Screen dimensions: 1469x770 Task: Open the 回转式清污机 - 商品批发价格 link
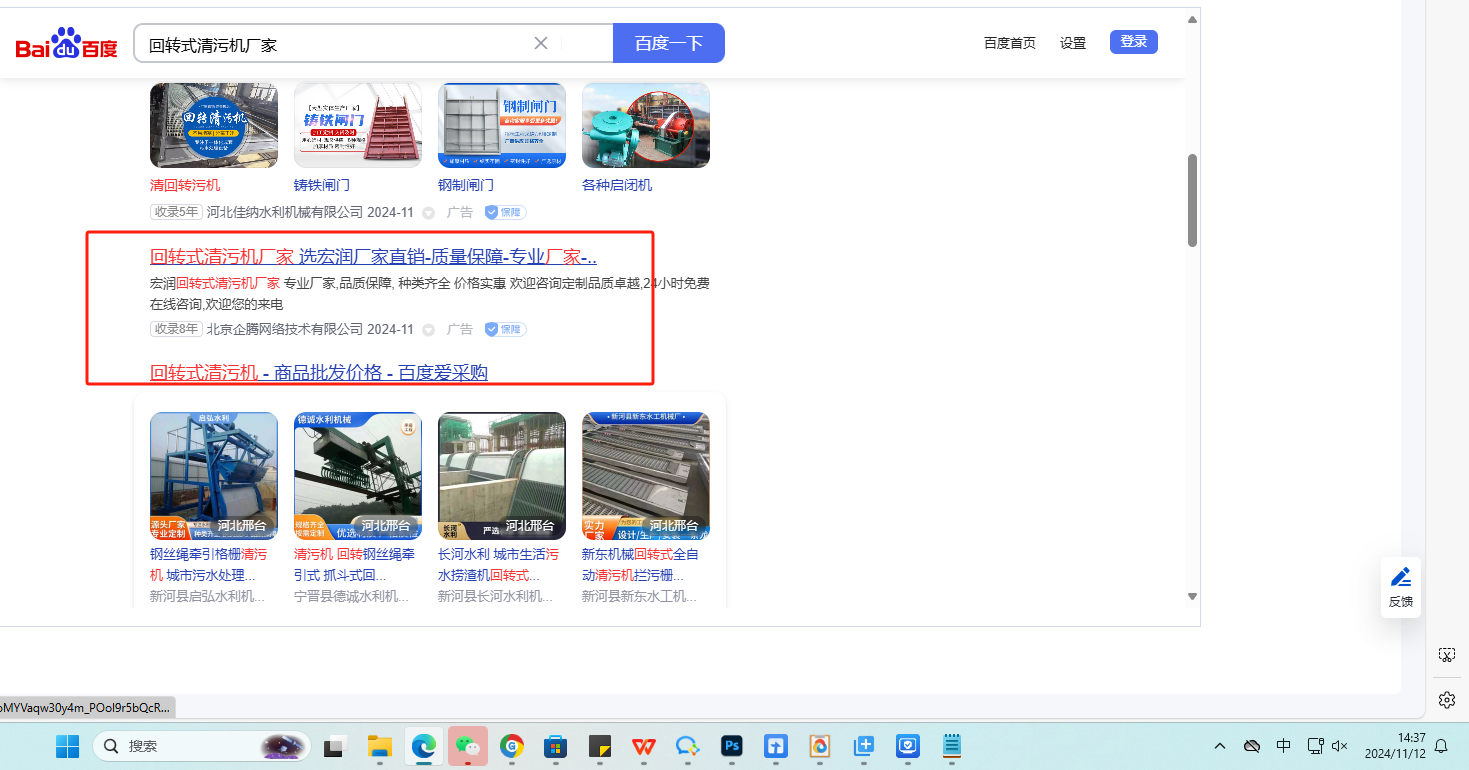click(318, 372)
